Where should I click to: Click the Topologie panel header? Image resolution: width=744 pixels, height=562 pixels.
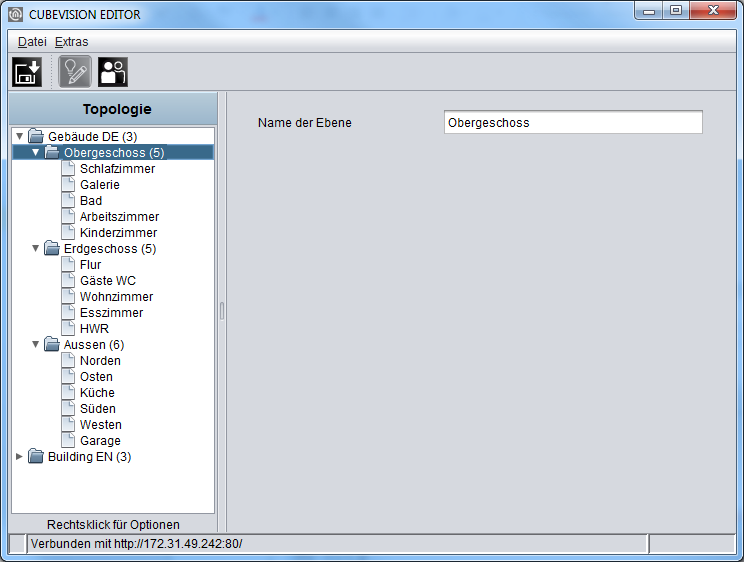[x=113, y=109]
